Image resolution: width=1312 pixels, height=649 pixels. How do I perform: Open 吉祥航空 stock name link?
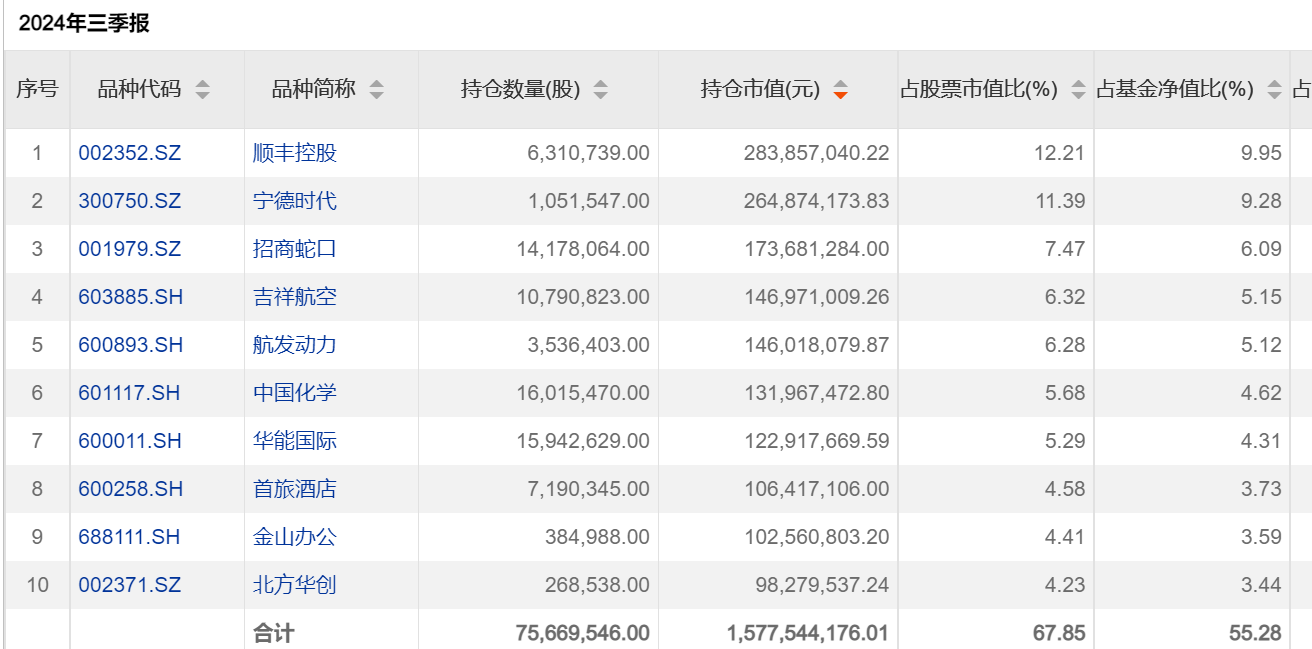pos(295,297)
